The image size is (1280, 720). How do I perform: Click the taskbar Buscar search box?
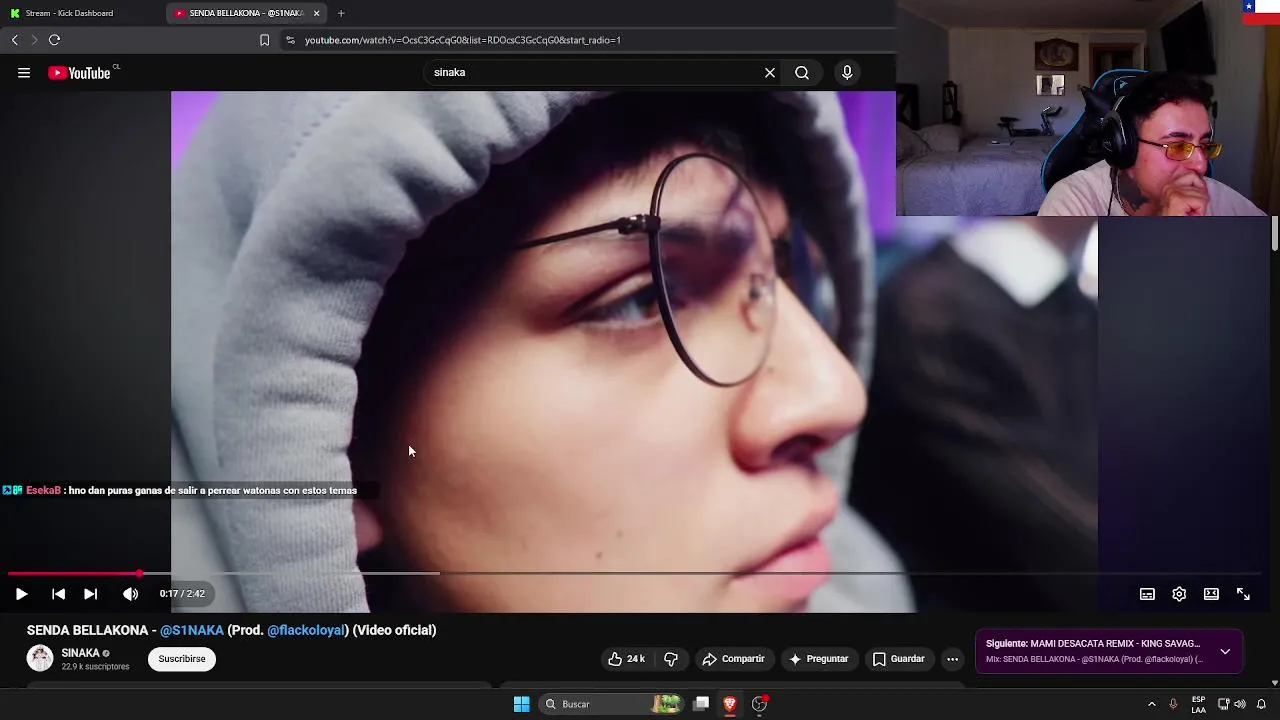(612, 704)
